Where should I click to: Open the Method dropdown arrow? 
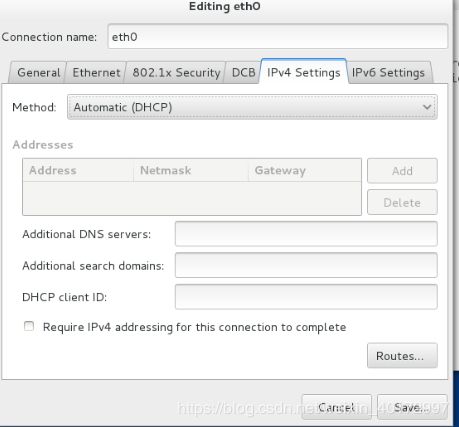click(x=427, y=107)
